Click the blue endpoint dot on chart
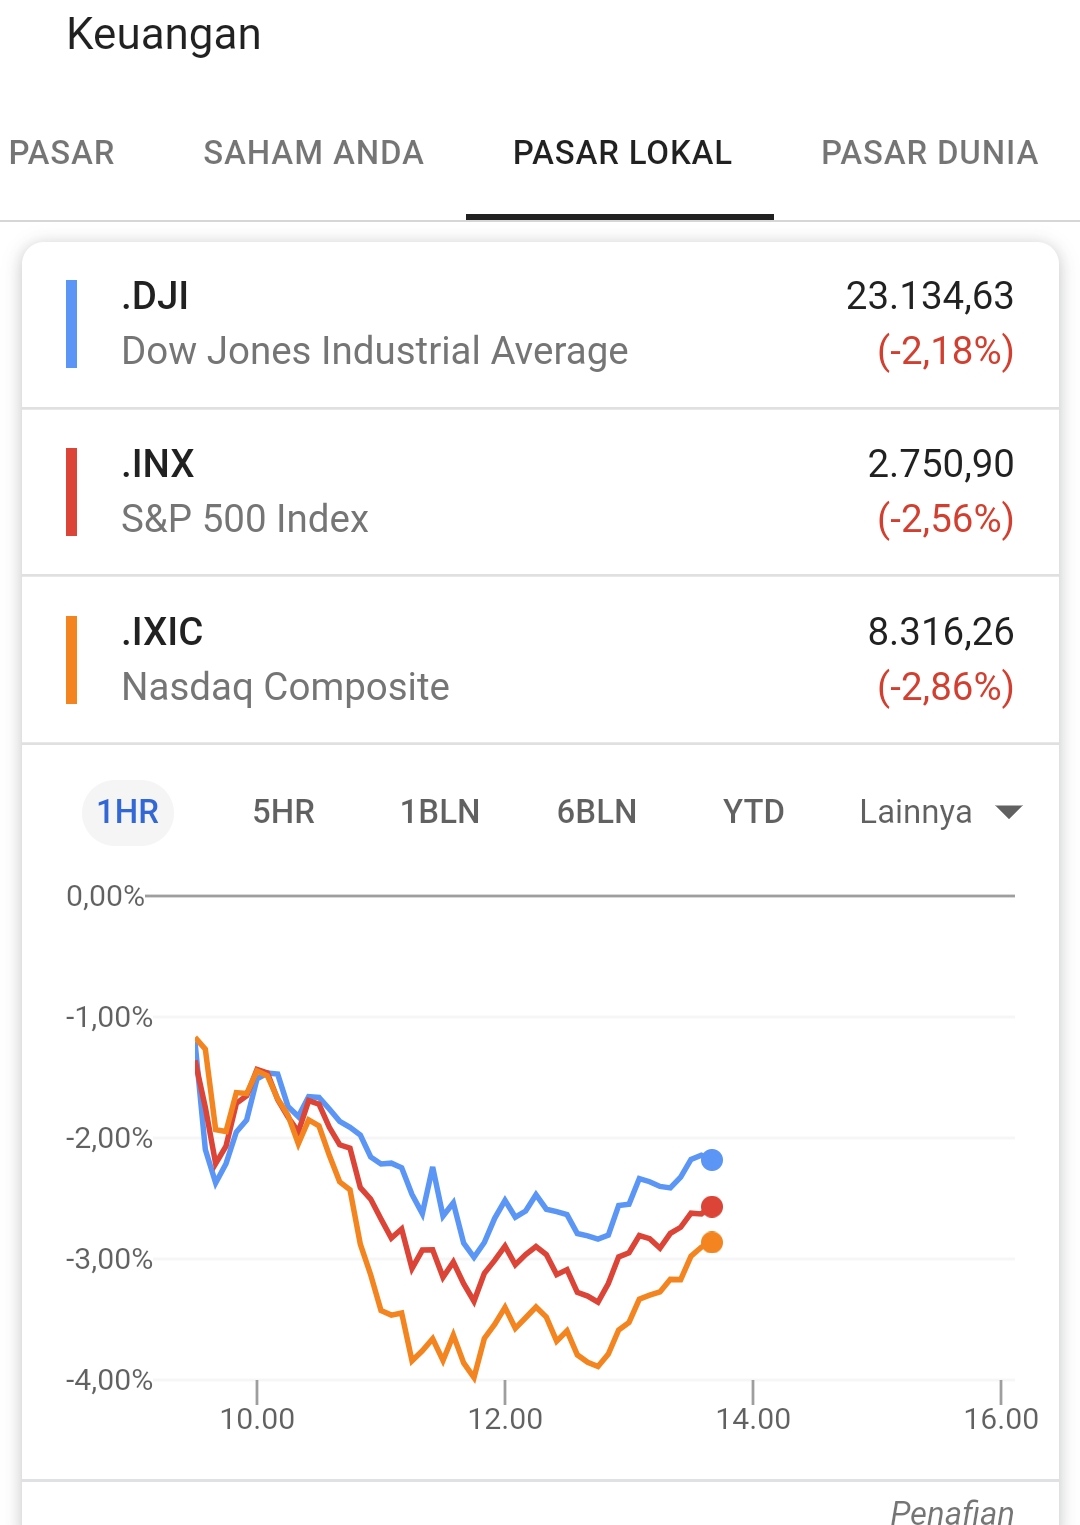The width and height of the screenshot is (1080, 1525). [x=712, y=1160]
